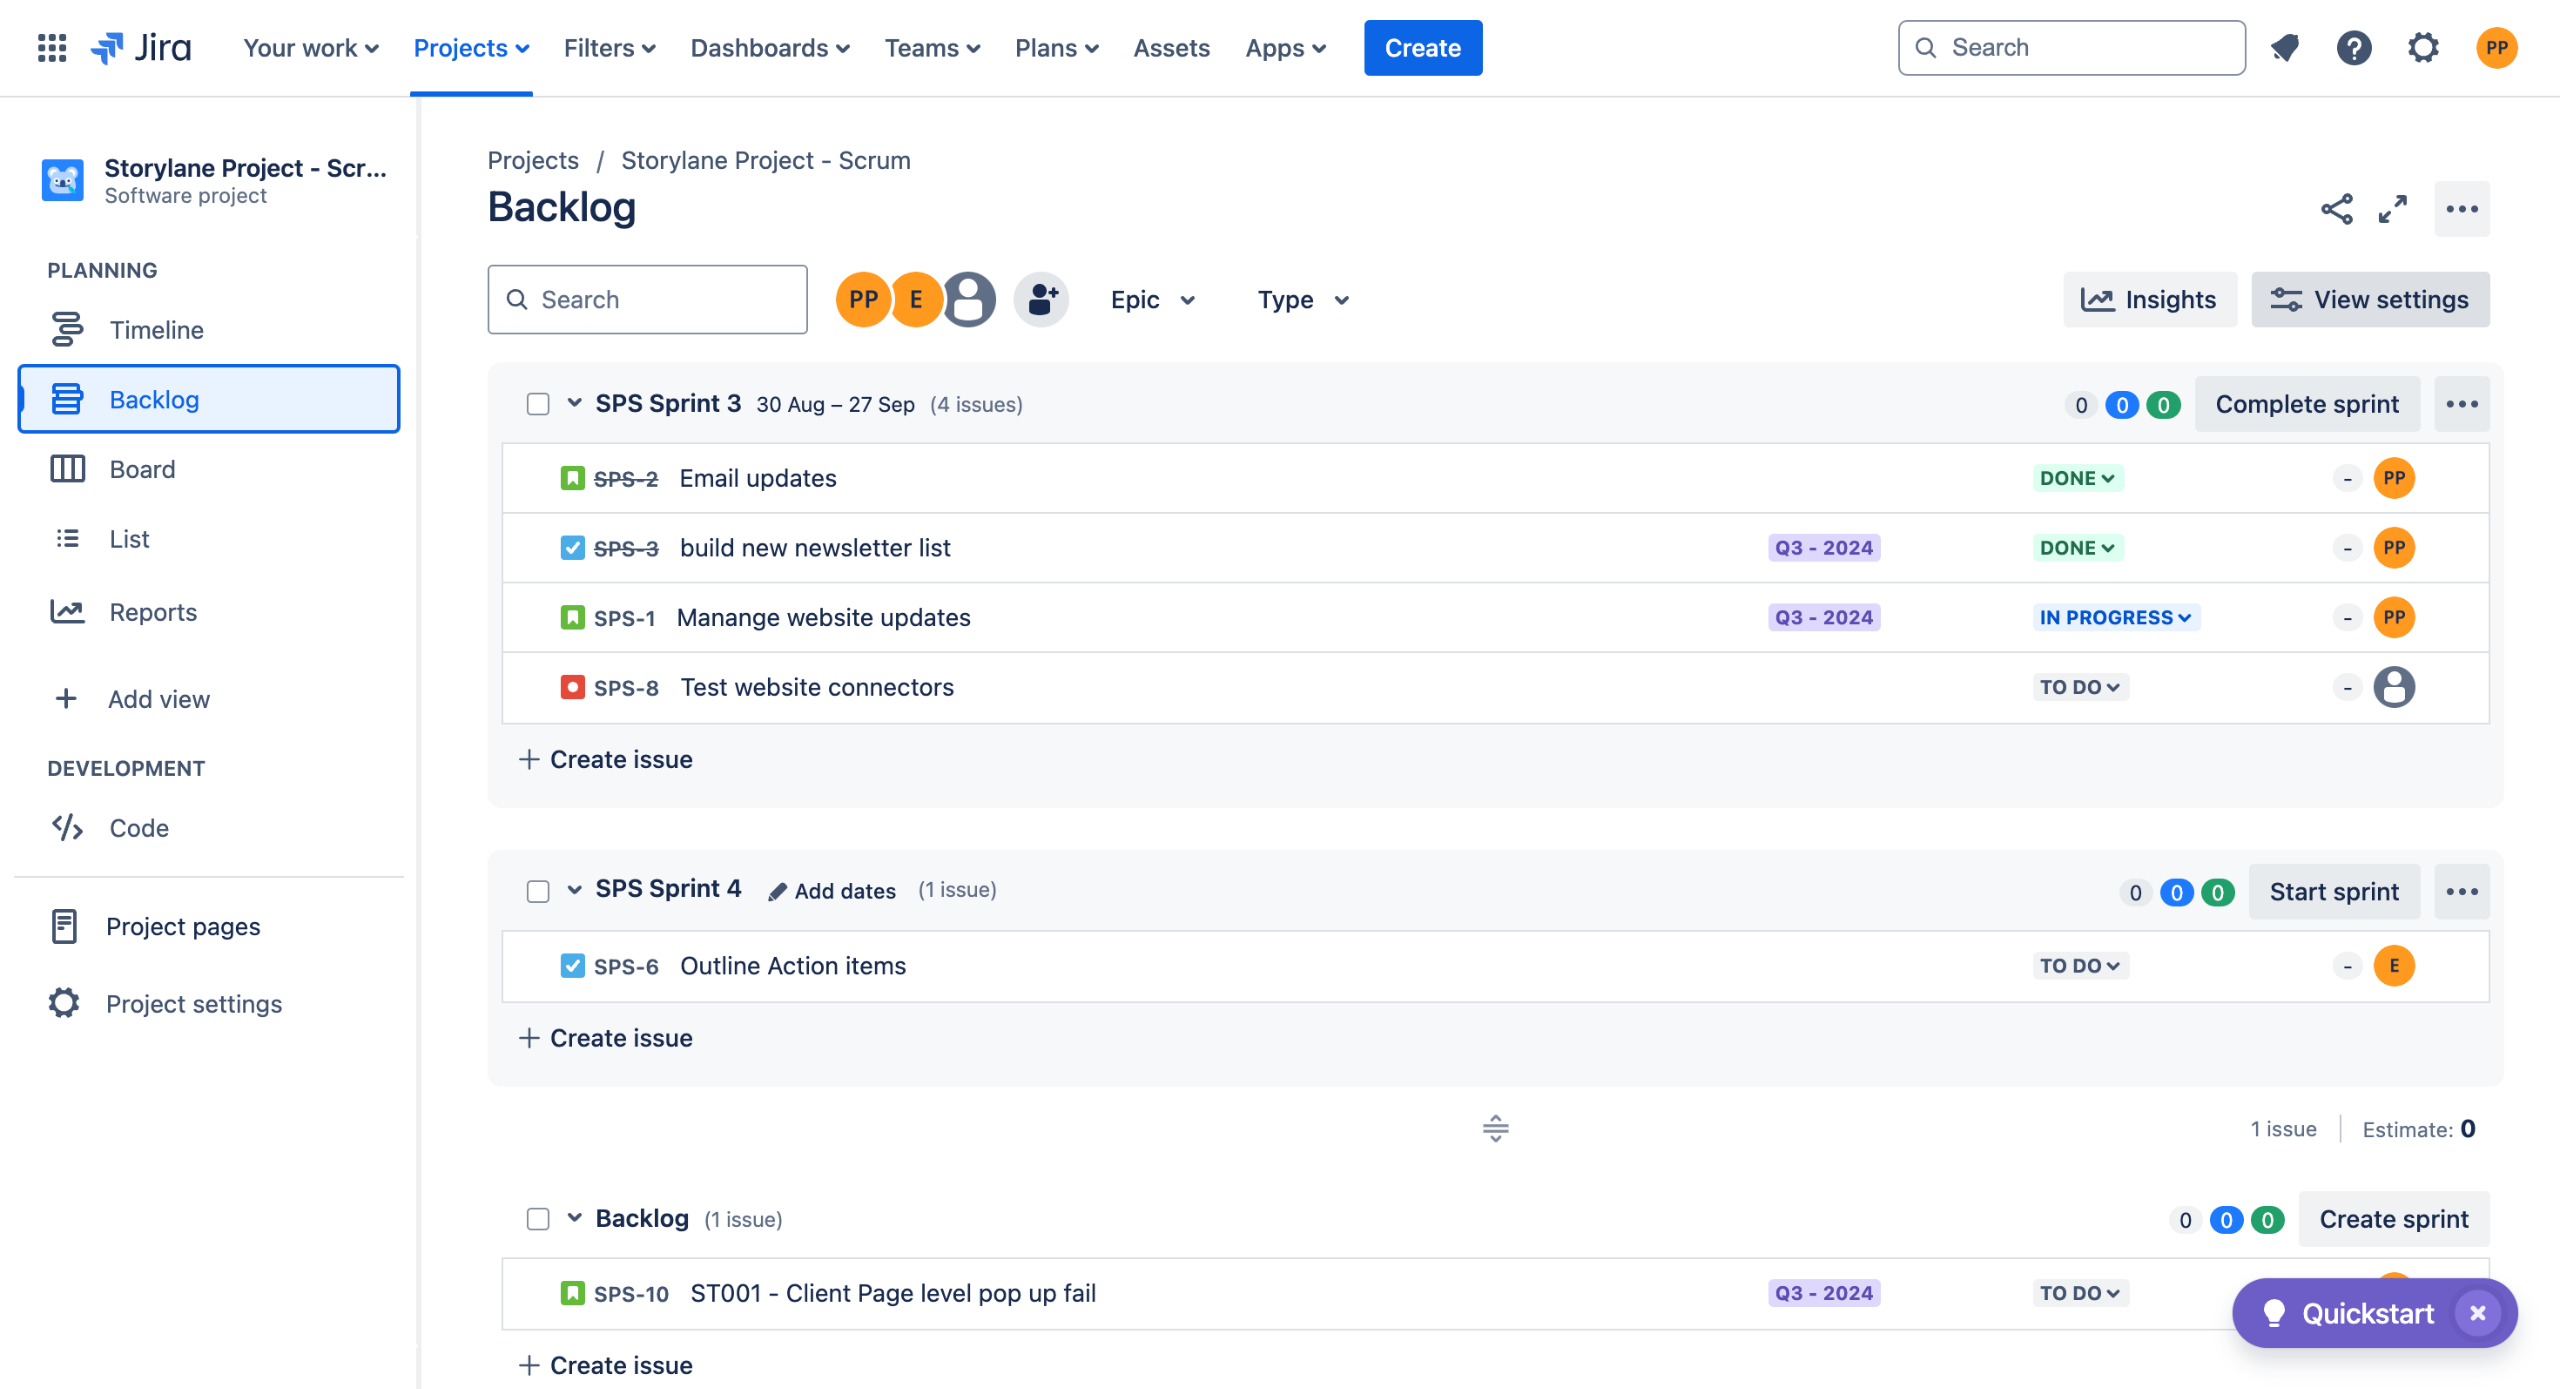Open the app switcher grid icon
Image resolution: width=2560 pixels, height=1389 pixels.
click(51, 47)
